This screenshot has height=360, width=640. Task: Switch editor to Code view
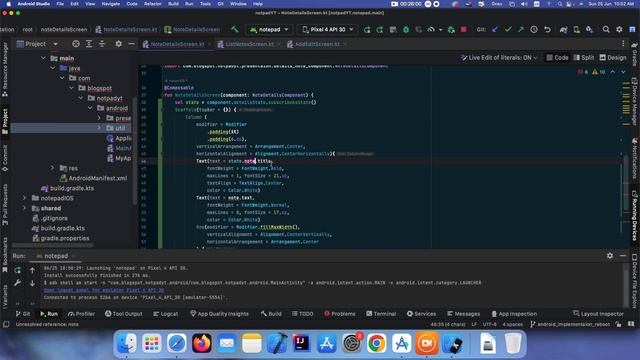point(558,58)
